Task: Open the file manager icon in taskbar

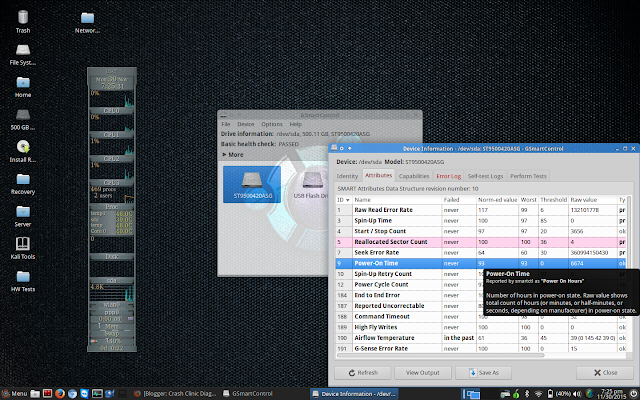Action: 35,394
